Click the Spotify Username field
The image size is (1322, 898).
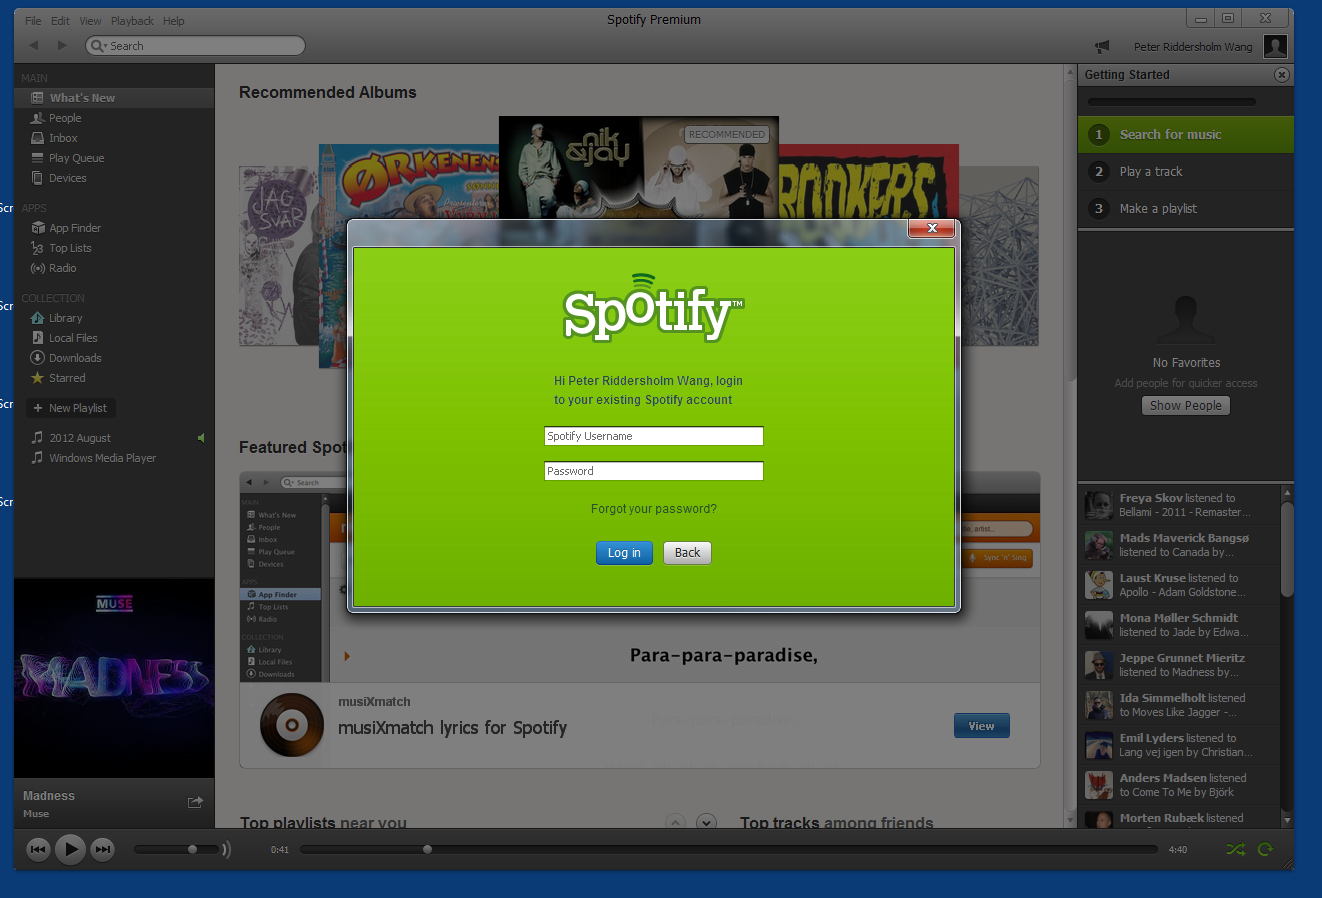[654, 436]
